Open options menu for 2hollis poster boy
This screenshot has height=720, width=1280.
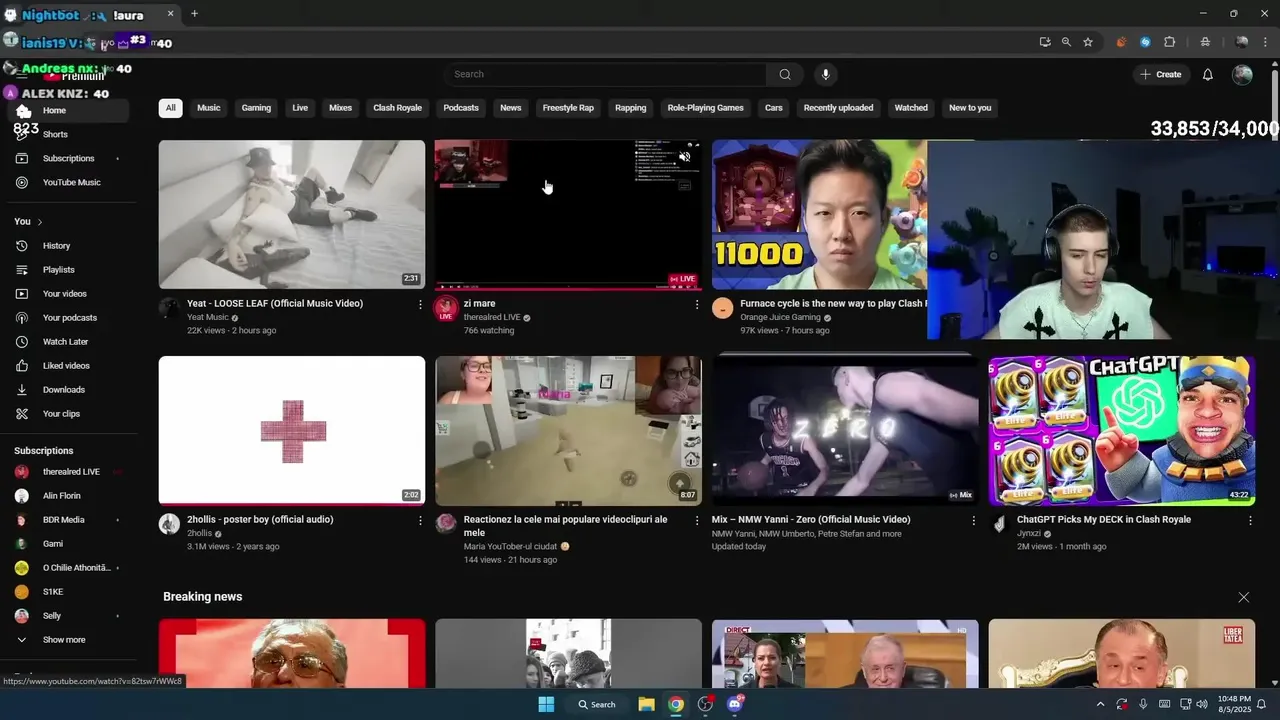[420, 520]
